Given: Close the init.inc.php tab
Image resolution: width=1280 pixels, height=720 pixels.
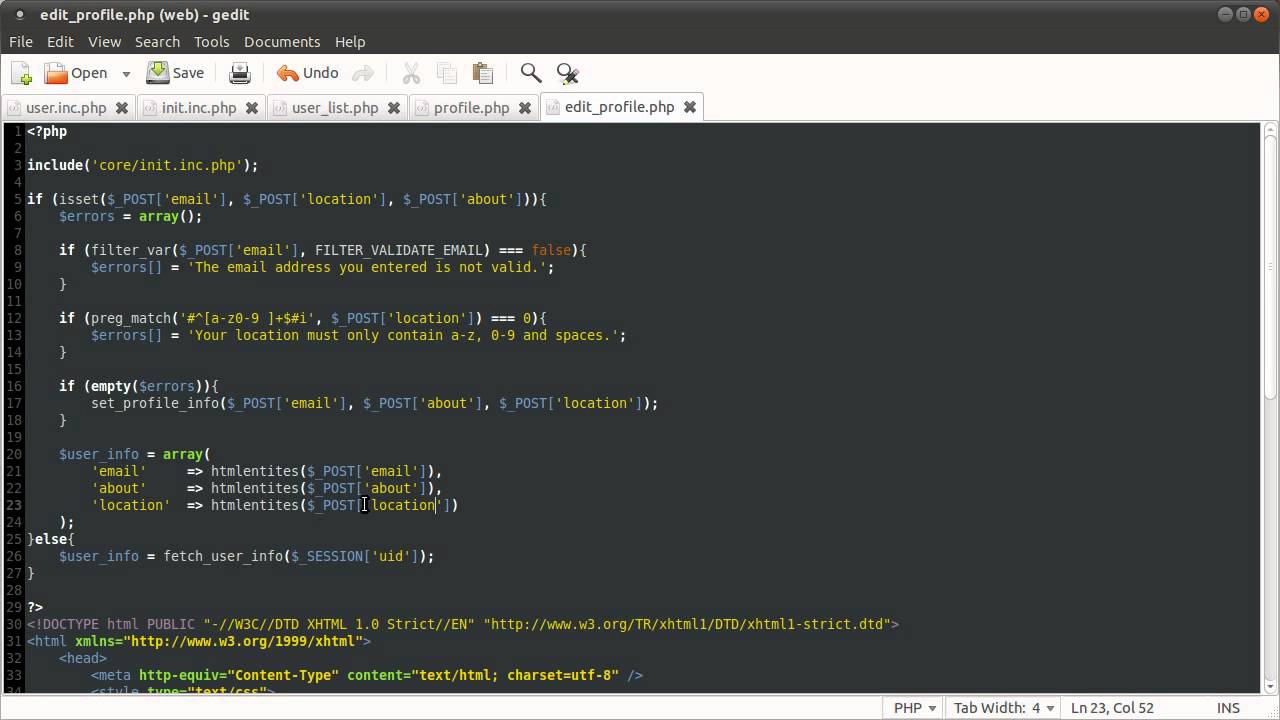Looking at the screenshot, I should [x=252, y=108].
